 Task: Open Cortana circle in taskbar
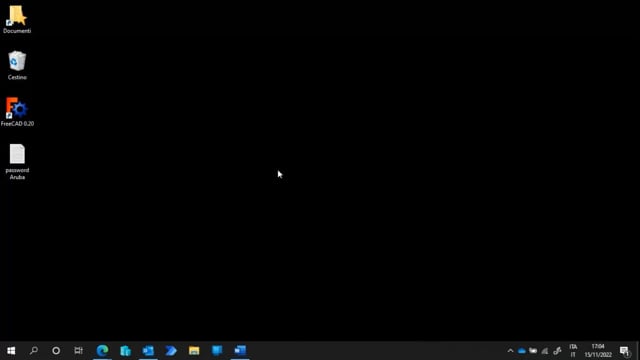click(56, 351)
